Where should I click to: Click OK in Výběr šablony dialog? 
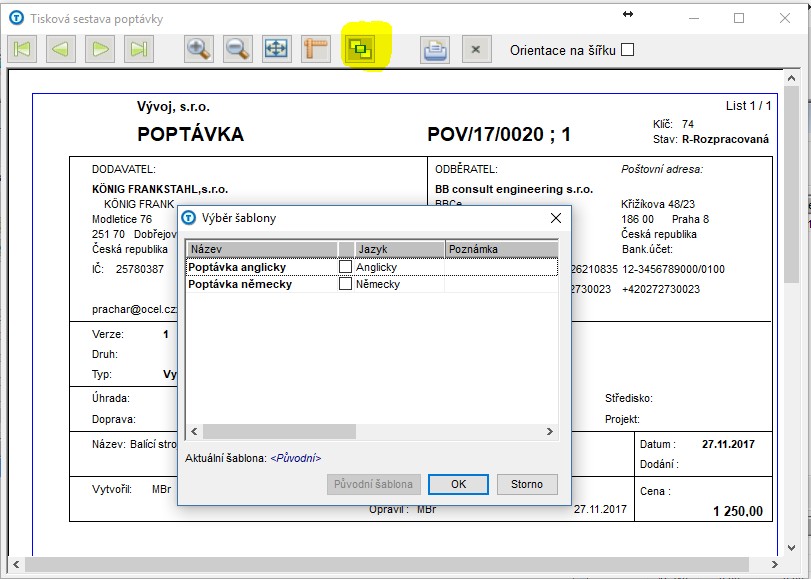[458, 484]
